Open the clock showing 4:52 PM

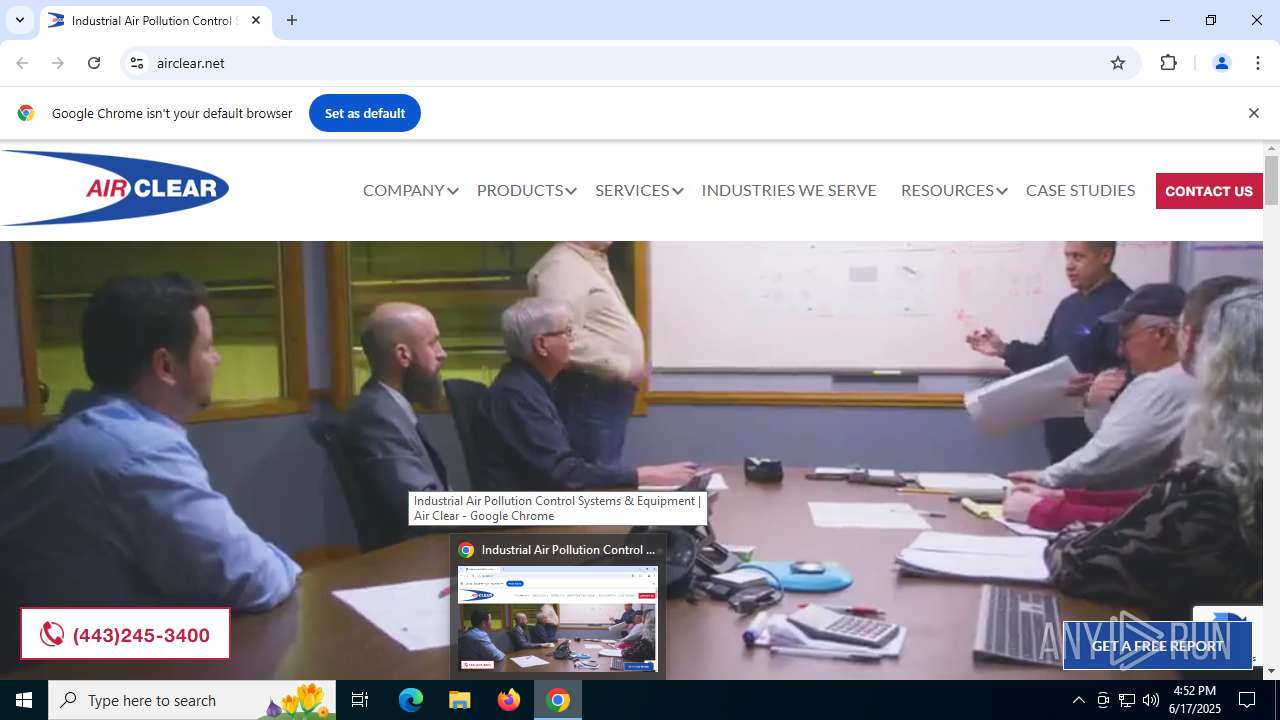pyautogui.click(x=1194, y=700)
